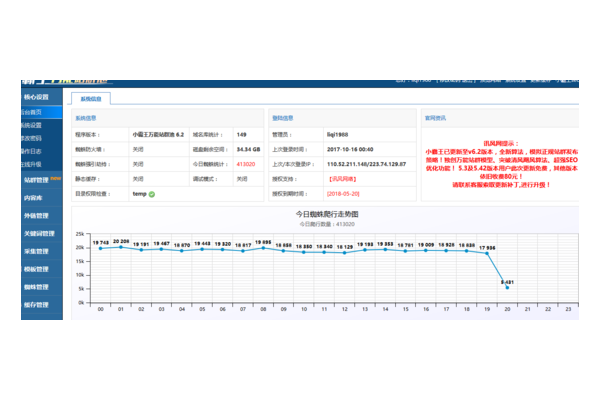
Task: Open the 关键词管理 menu section
Action: (38, 233)
